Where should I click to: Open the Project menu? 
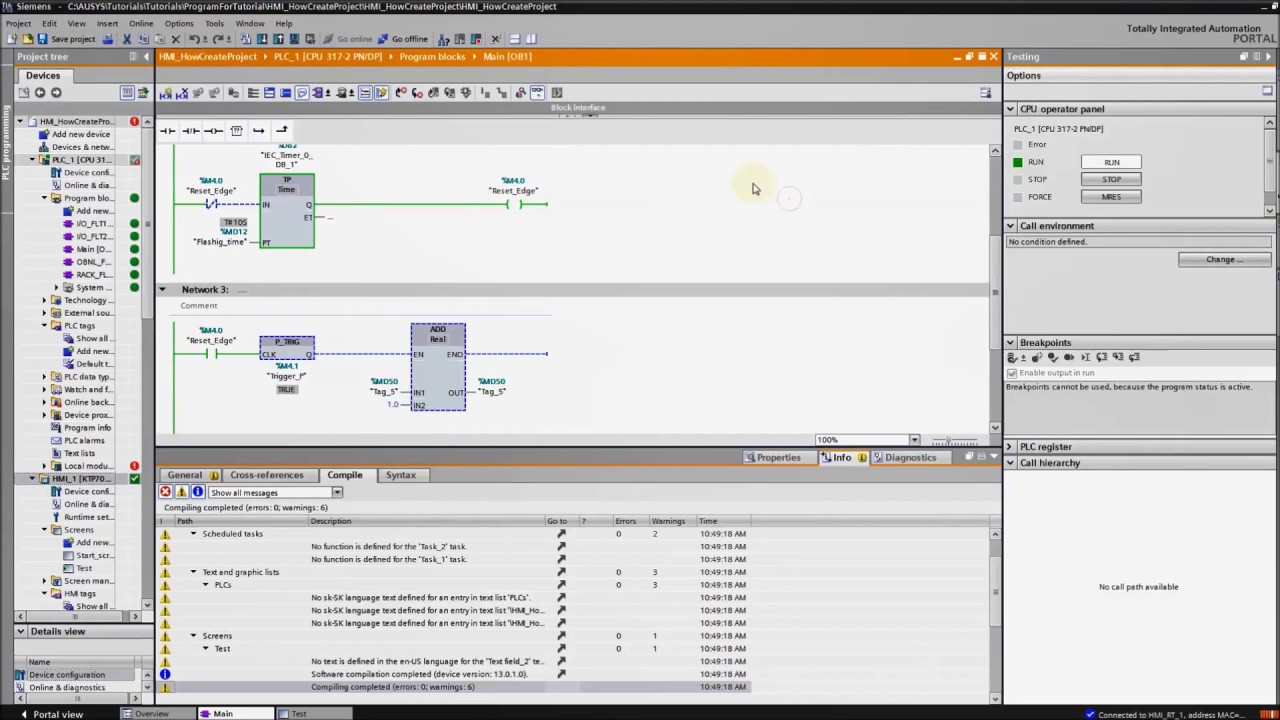[18, 23]
